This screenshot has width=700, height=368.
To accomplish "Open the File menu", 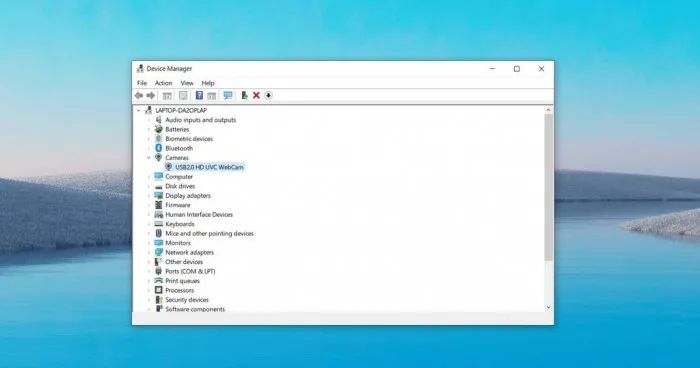I will (142, 83).
